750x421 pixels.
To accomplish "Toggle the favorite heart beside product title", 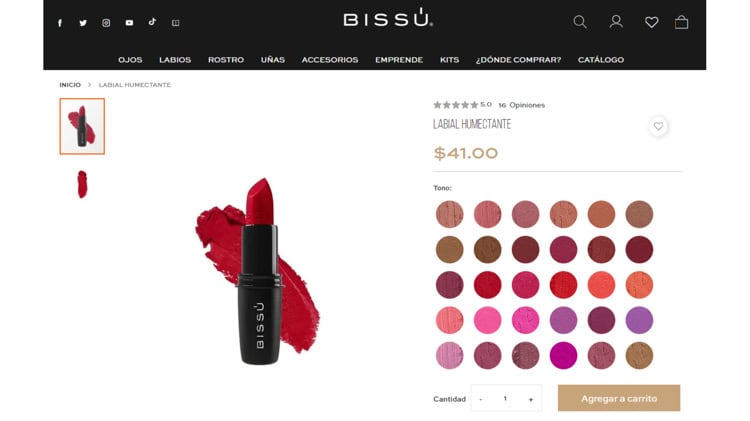I will (659, 126).
